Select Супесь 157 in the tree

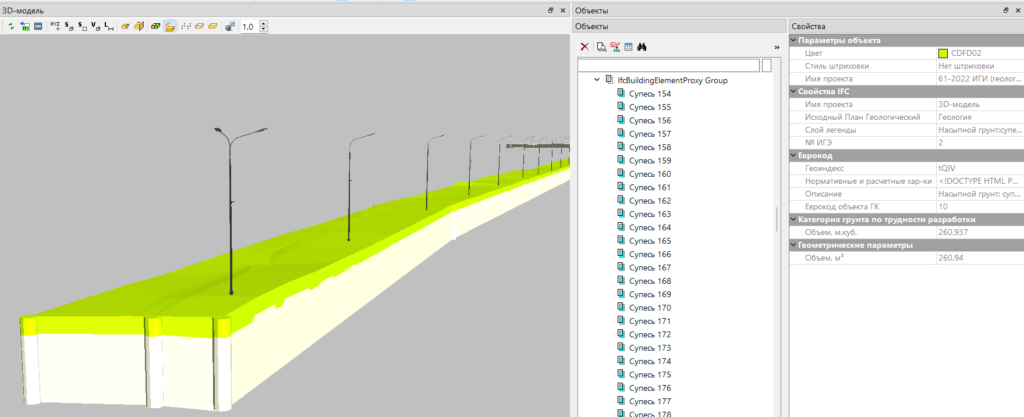click(650, 134)
